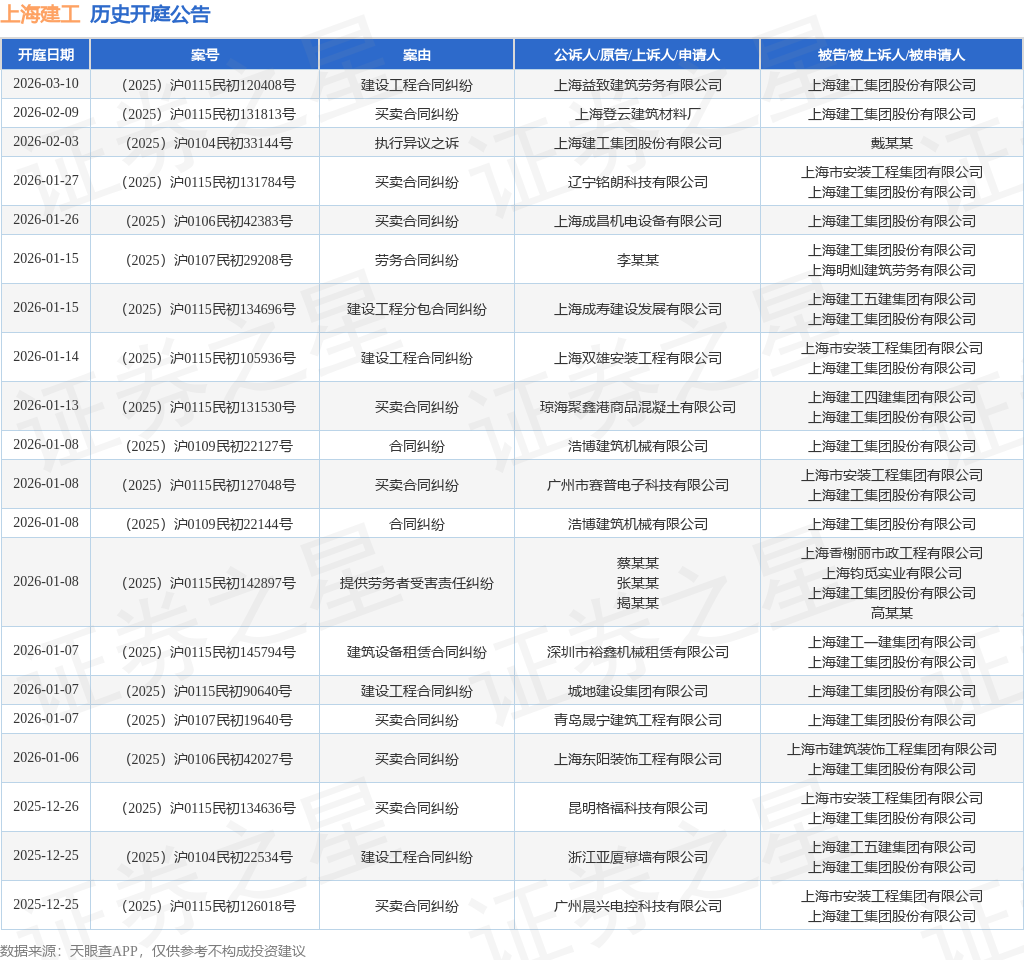The width and height of the screenshot is (1024, 960).
Task: Click plaintiff 揭某某
Action: coord(638,603)
